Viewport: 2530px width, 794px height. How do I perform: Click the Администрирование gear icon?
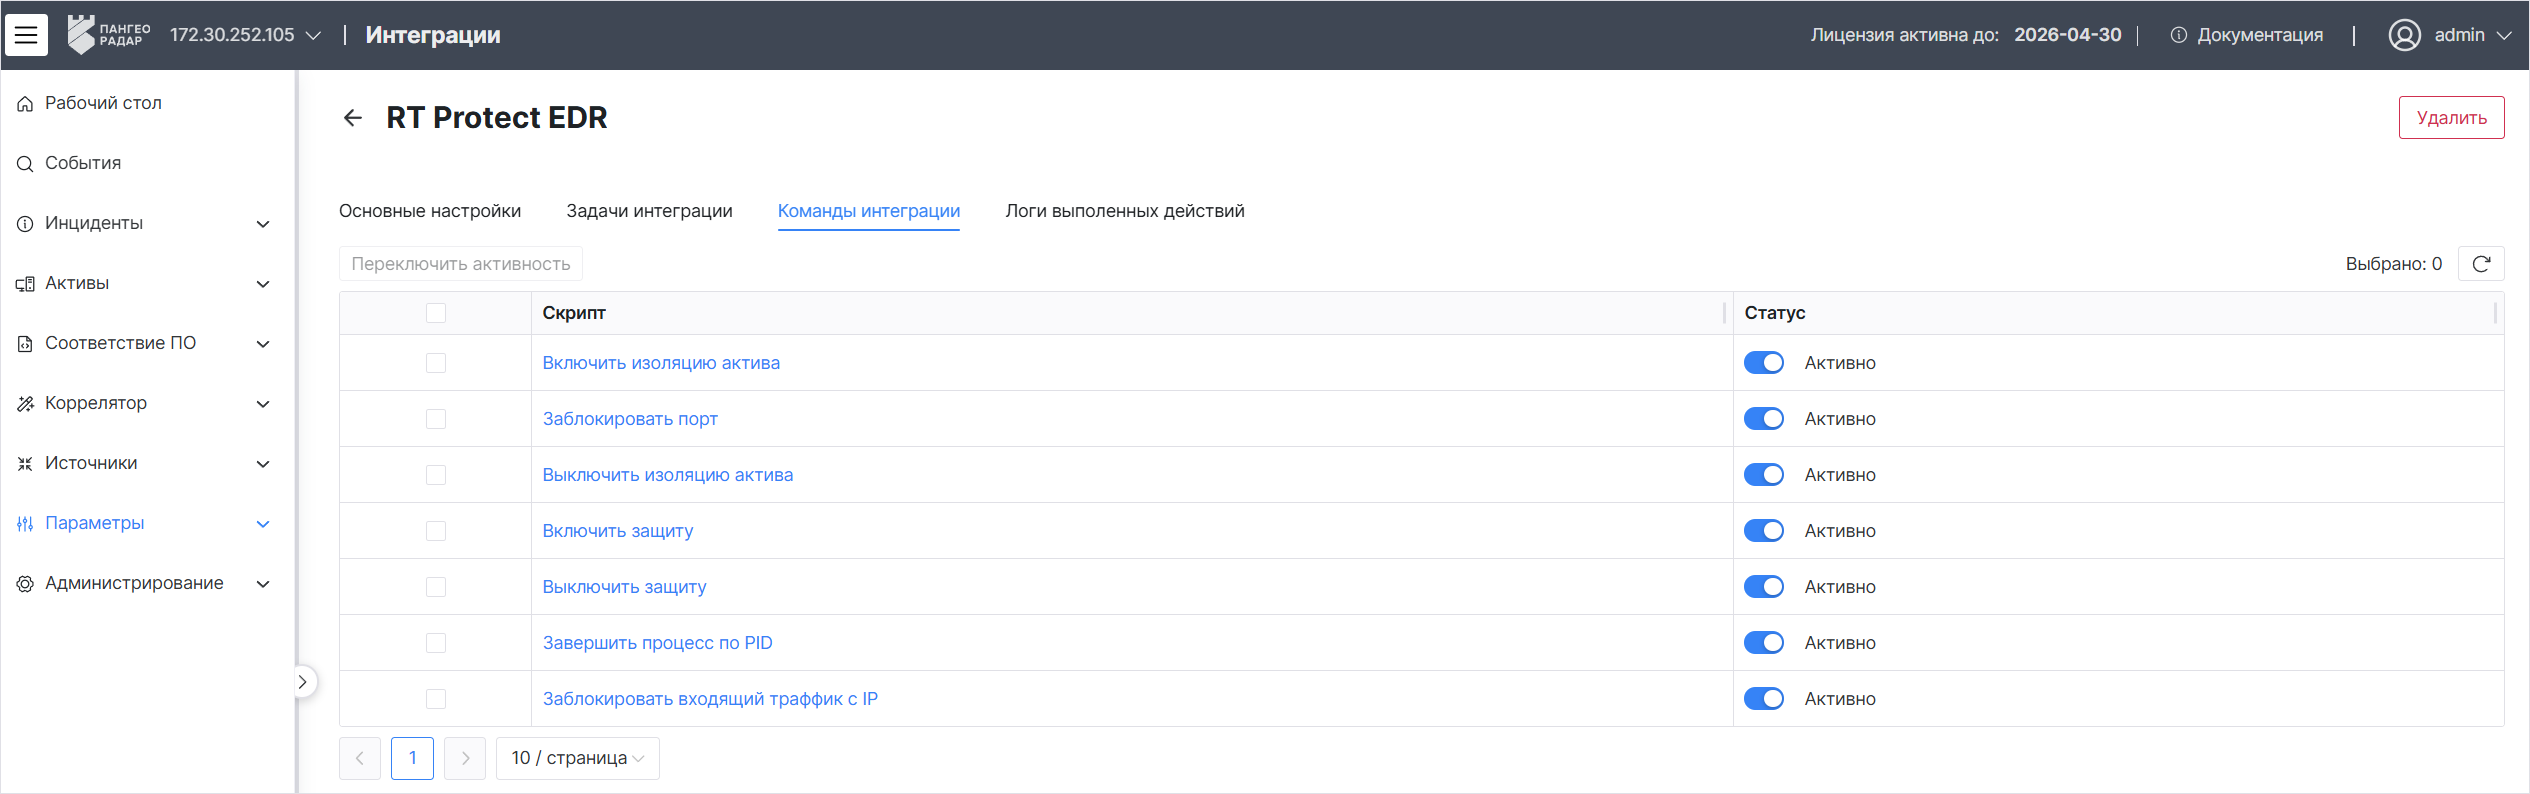(25, 583)
